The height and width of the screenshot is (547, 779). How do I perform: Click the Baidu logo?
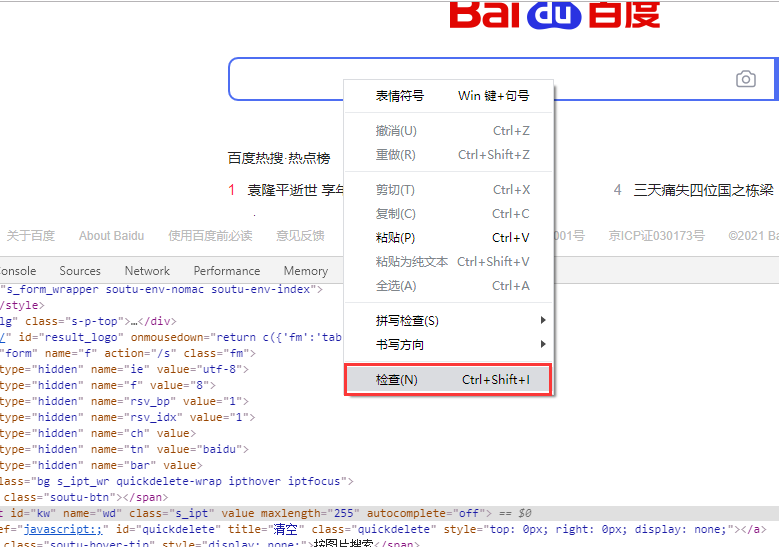click(x=555, y=14)
